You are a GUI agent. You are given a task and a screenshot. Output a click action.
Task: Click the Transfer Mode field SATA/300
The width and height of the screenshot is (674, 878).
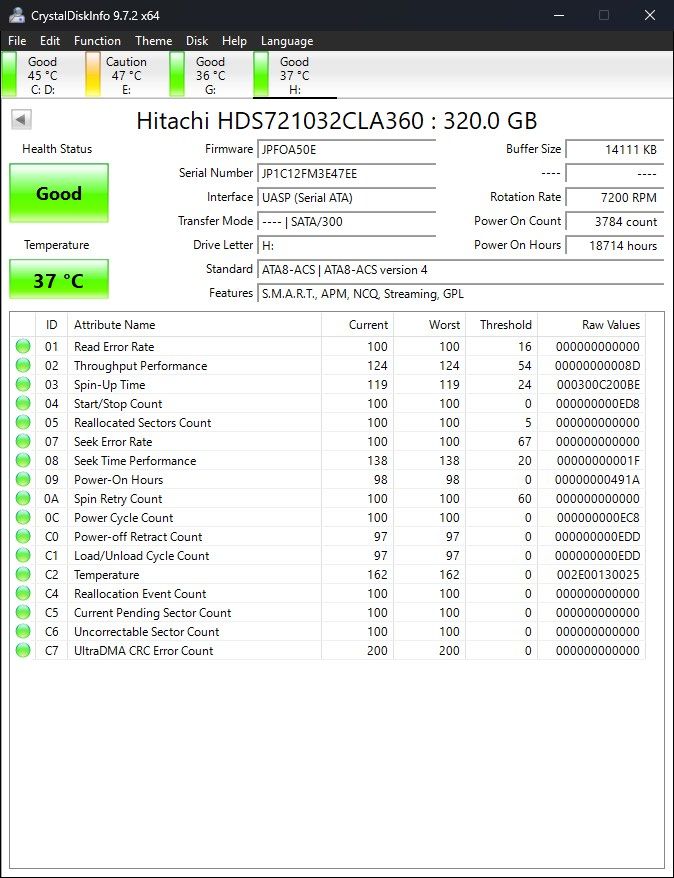point(347,222)
